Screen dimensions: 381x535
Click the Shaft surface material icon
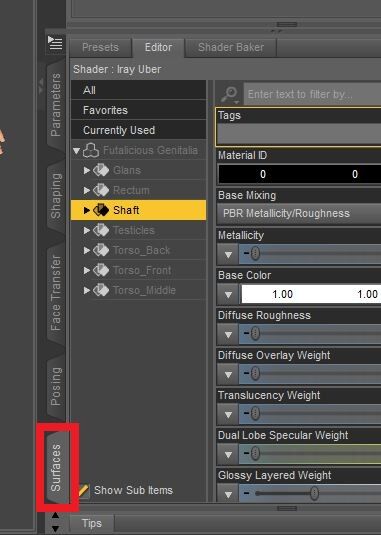(x=101, y=210)
